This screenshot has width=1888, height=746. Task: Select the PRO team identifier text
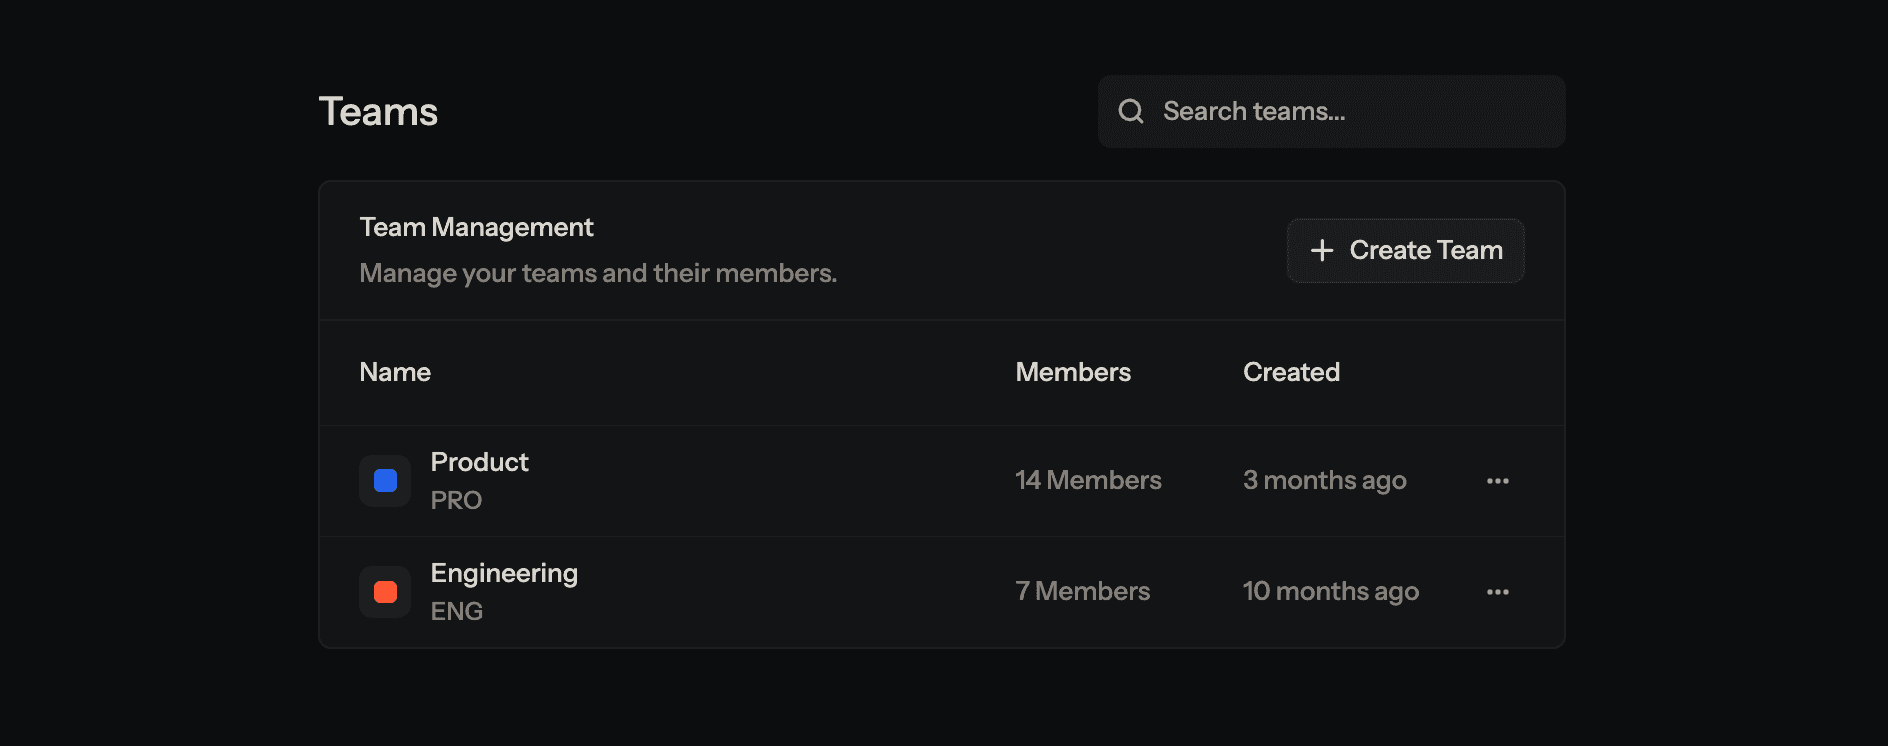[x=456, y=500]
